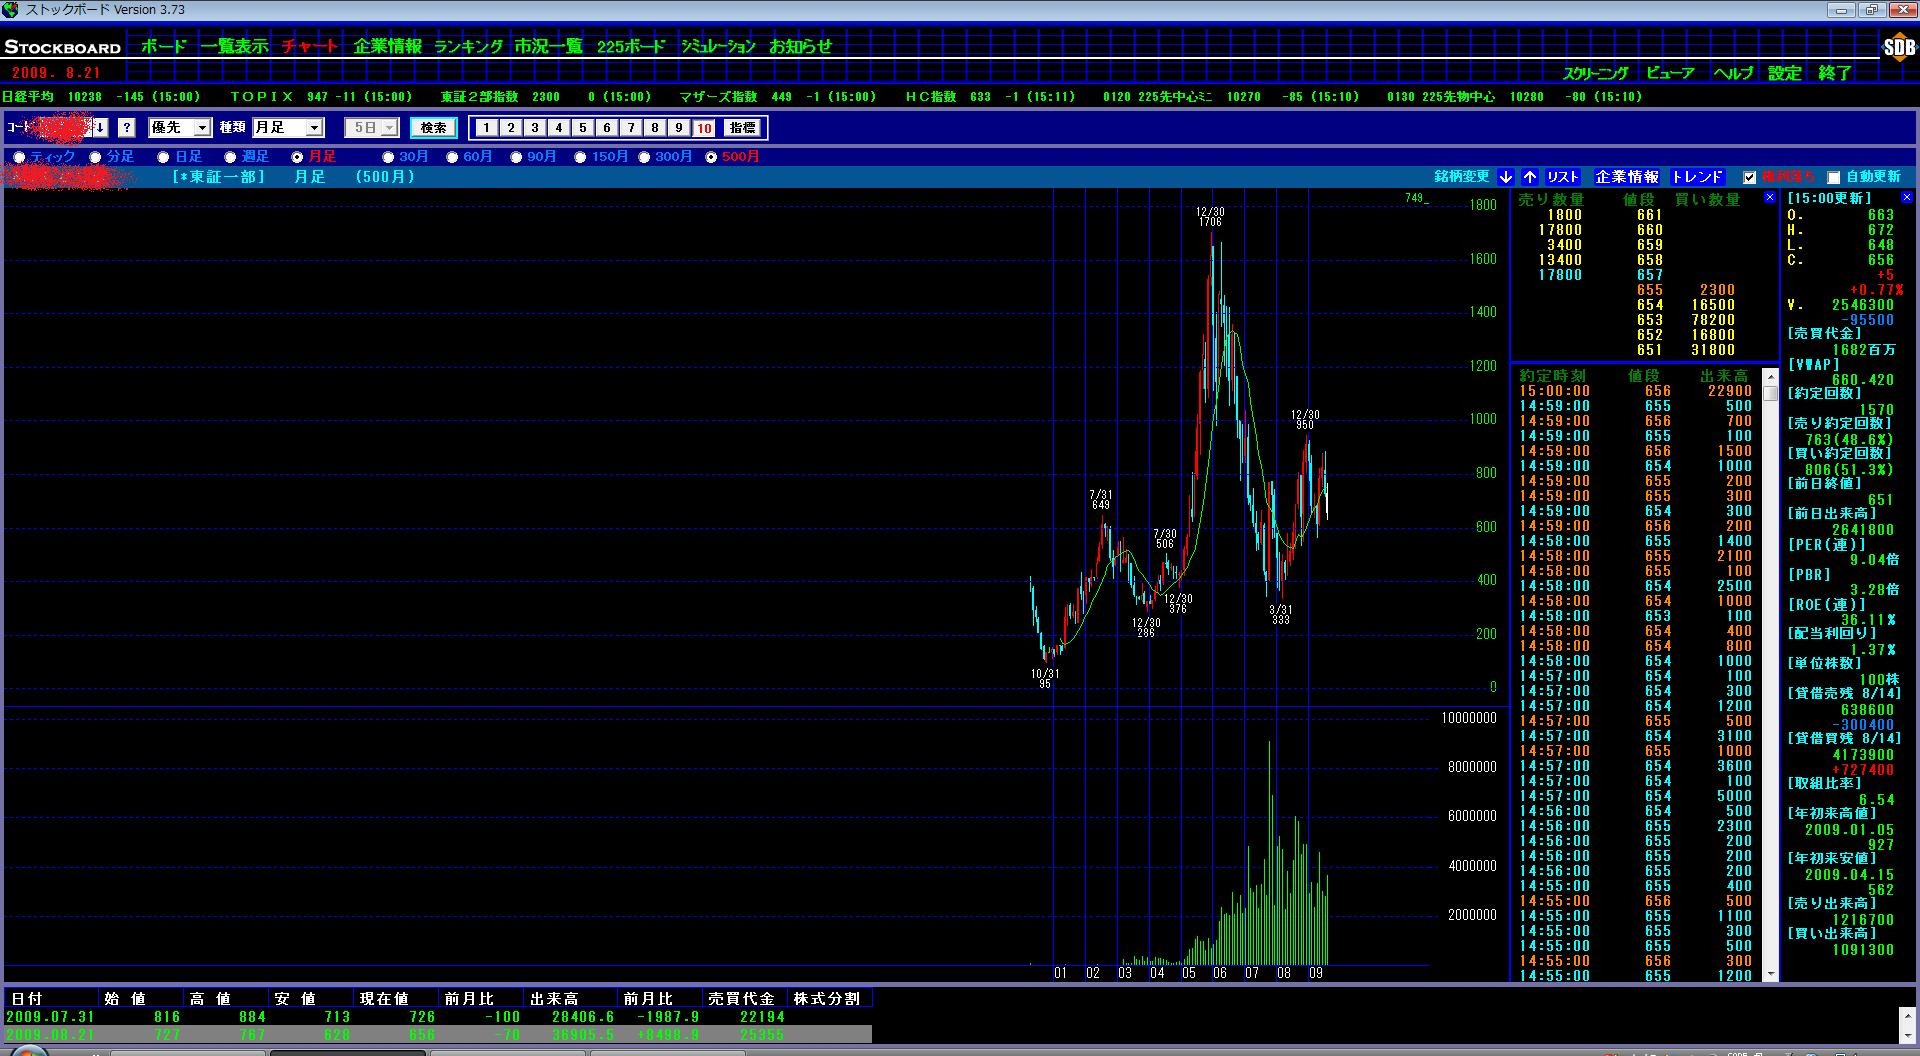Open the 5日 dropdown
The image size is (1920, 1056).
pyautogui.click(x=389, y=128)
